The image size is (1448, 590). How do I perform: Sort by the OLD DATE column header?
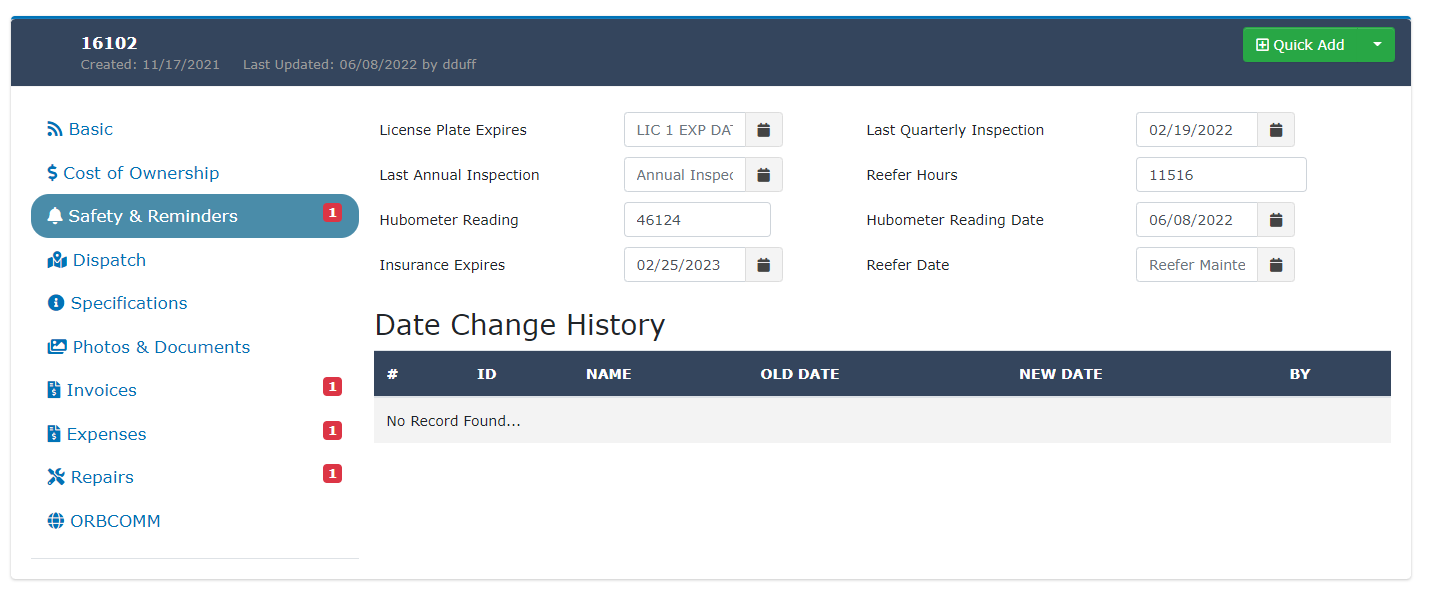(800, 374)
